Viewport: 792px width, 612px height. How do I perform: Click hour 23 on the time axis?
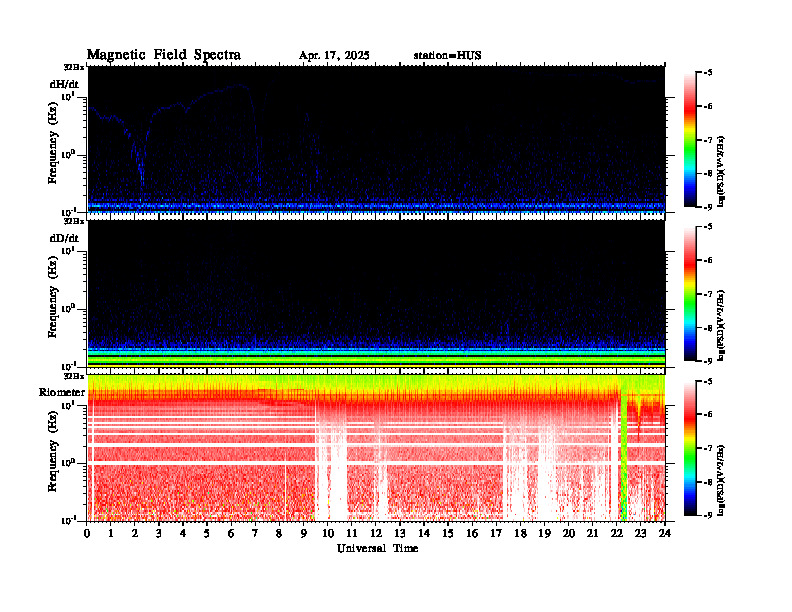click(x=640, y=533)
